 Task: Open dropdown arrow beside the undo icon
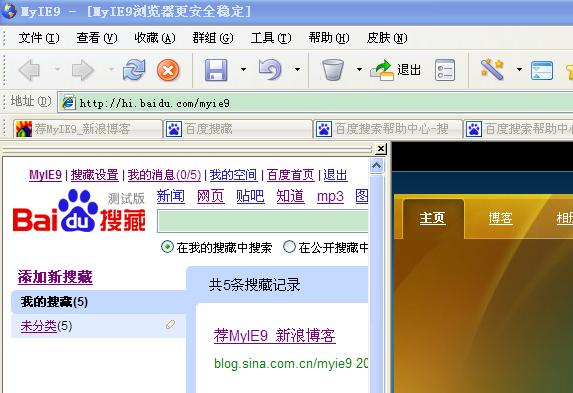(297, 69)
